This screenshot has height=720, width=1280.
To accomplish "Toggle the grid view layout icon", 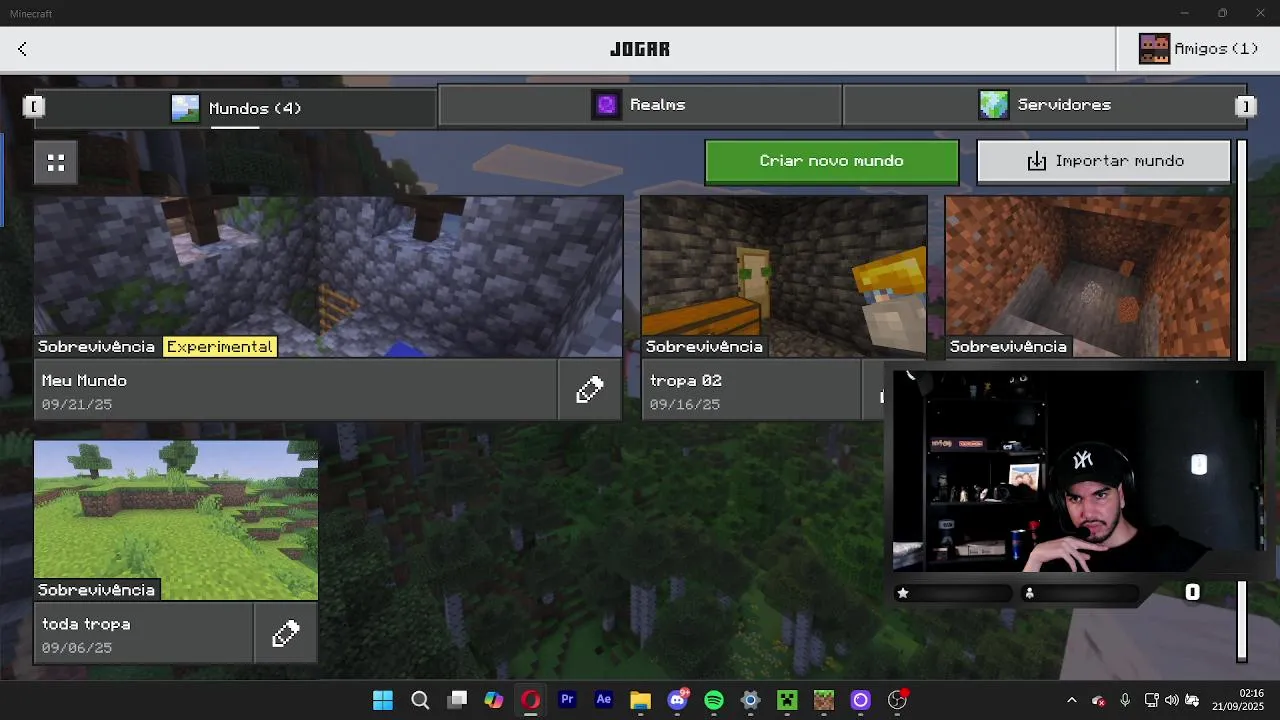I will (56, 162).
